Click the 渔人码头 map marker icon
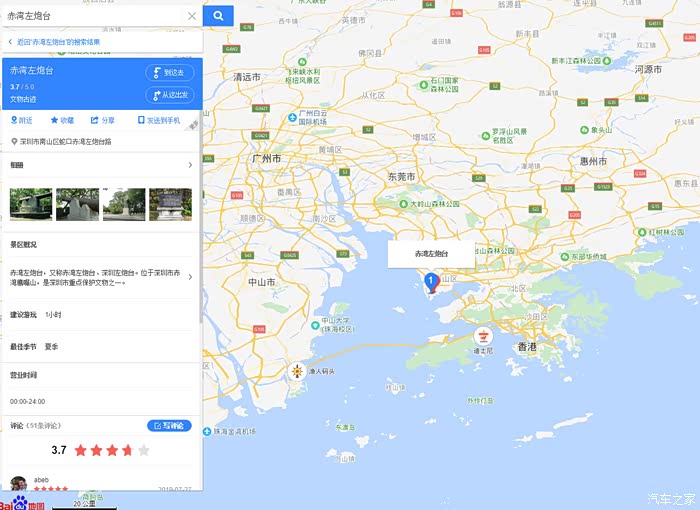The height and width of the screenshot is (510, 700). (x=296, y=371)
